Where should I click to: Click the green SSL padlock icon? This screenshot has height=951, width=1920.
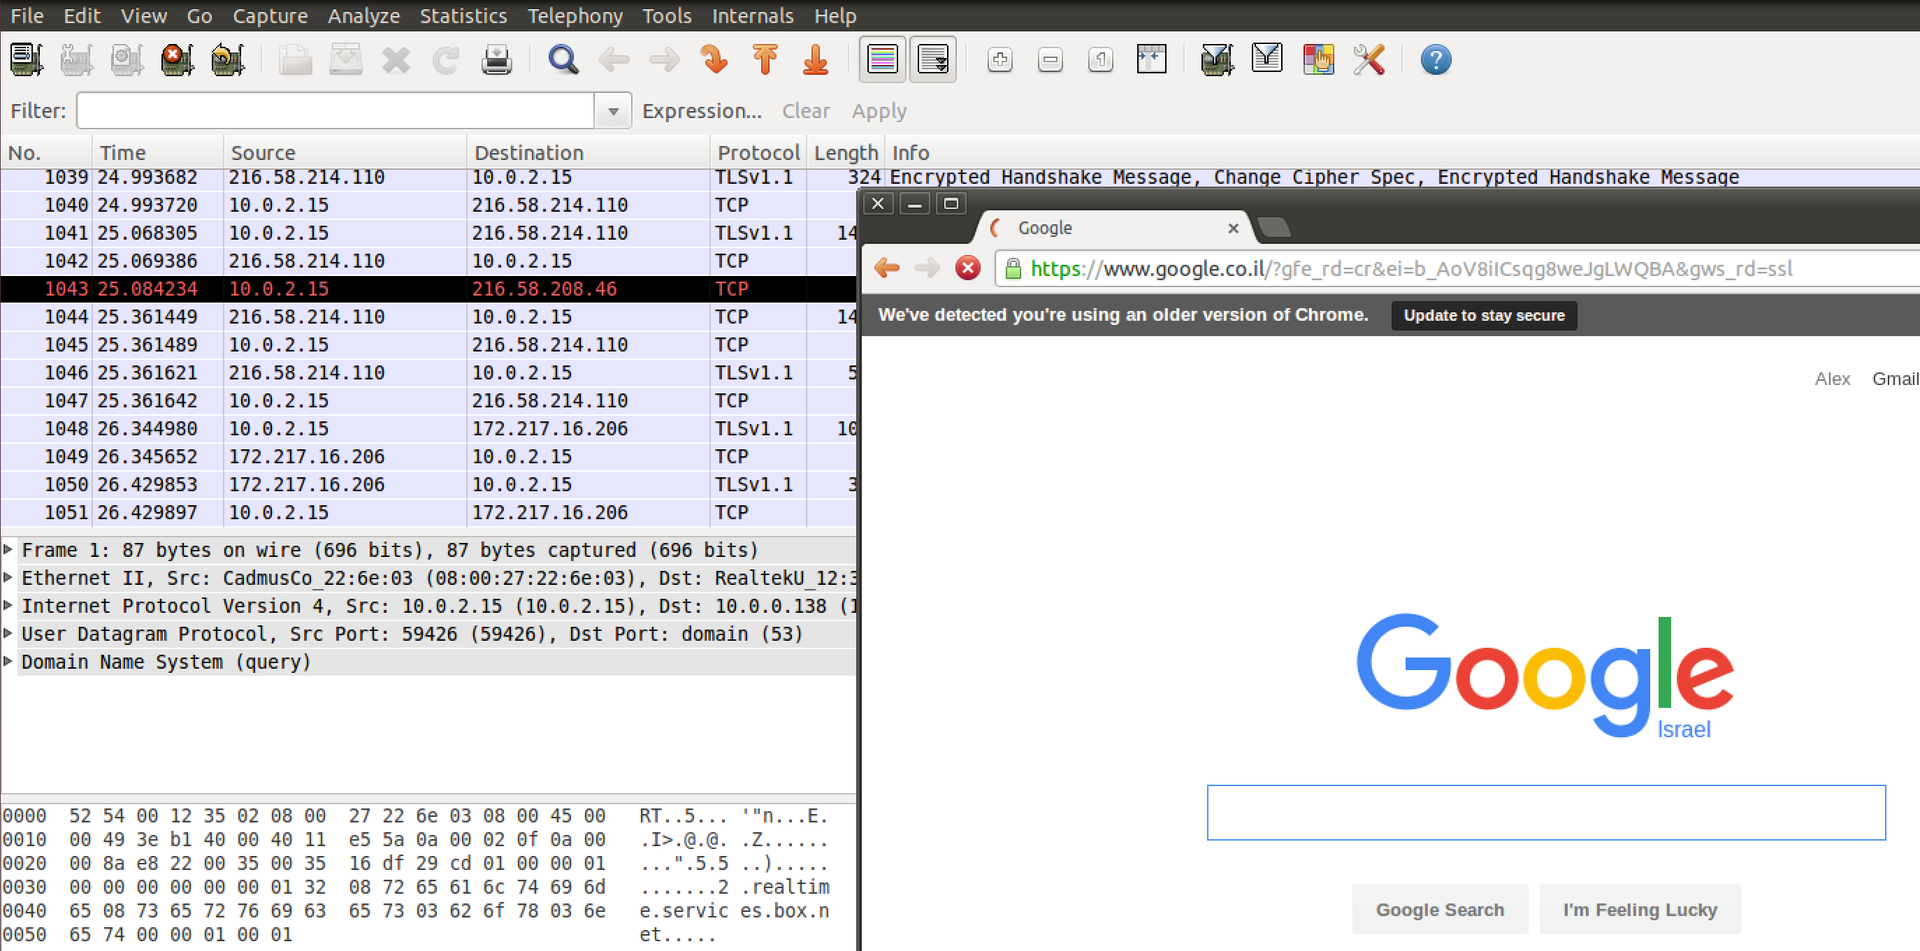point(1013,268)
